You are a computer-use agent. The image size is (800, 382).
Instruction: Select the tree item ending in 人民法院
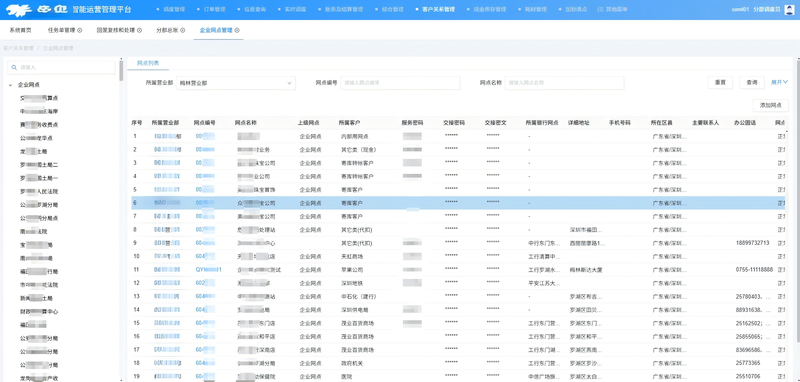(39, 191)
